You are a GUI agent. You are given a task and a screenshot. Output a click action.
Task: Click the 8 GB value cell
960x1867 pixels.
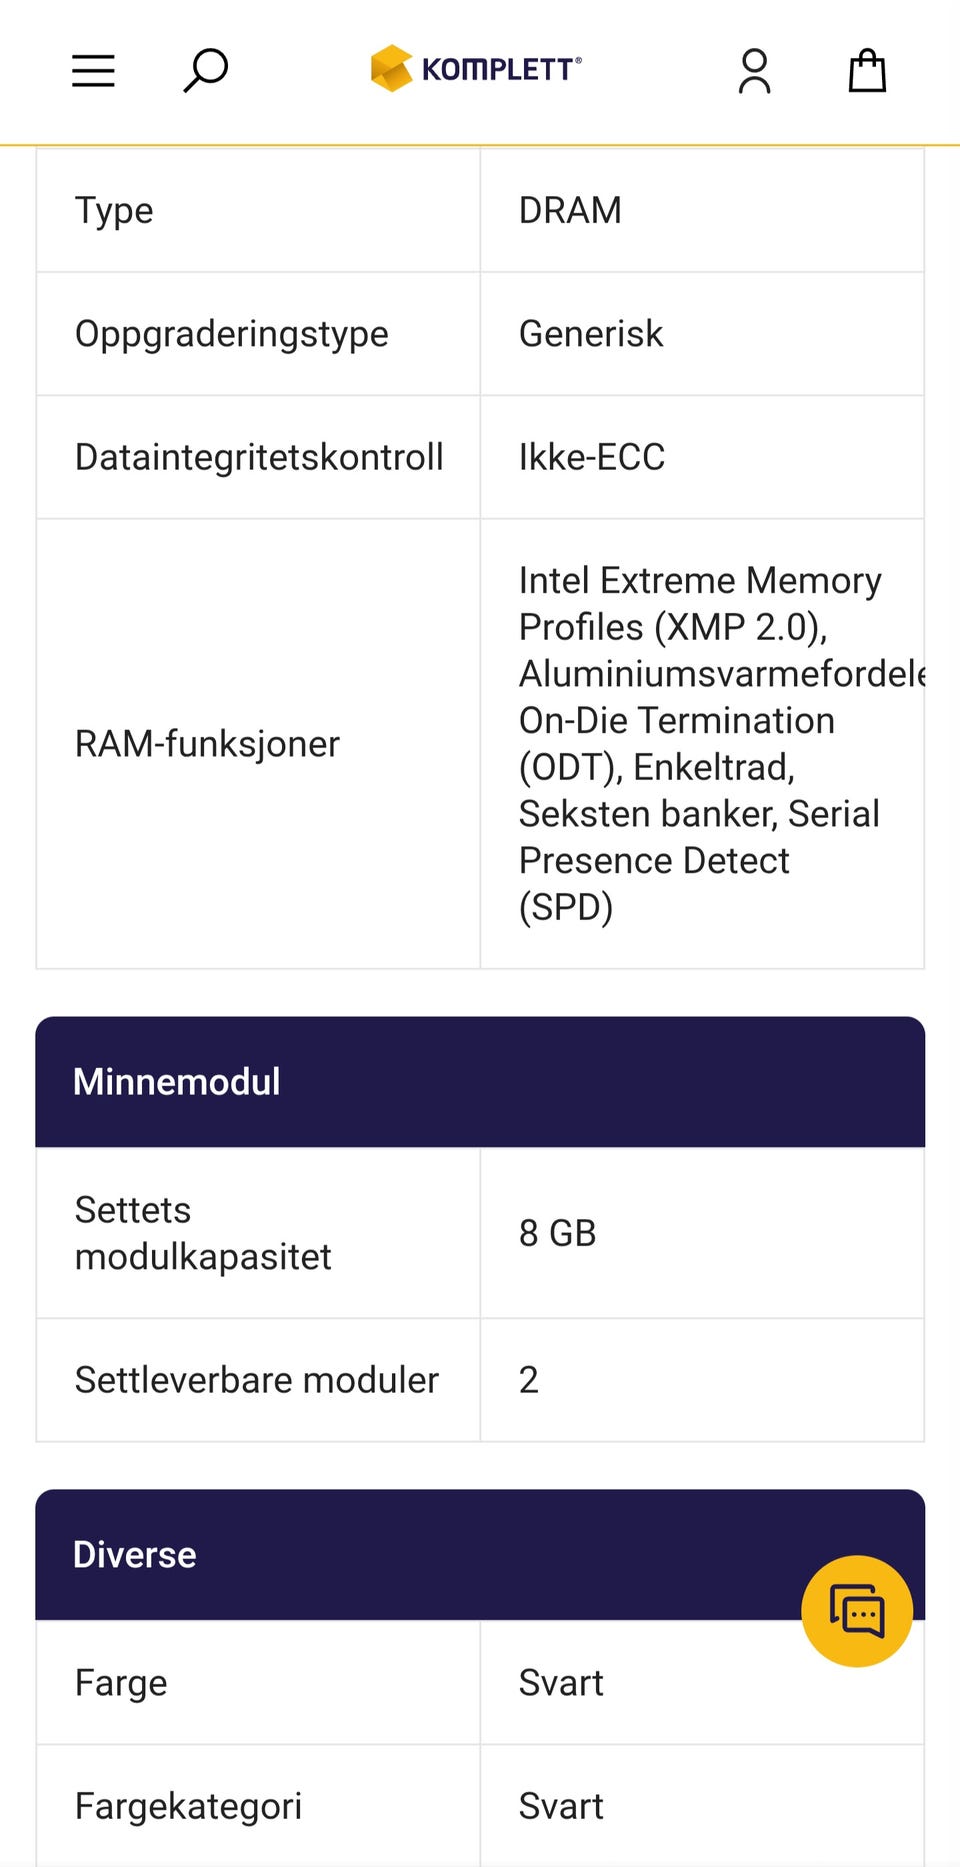tap(557, 1233)
